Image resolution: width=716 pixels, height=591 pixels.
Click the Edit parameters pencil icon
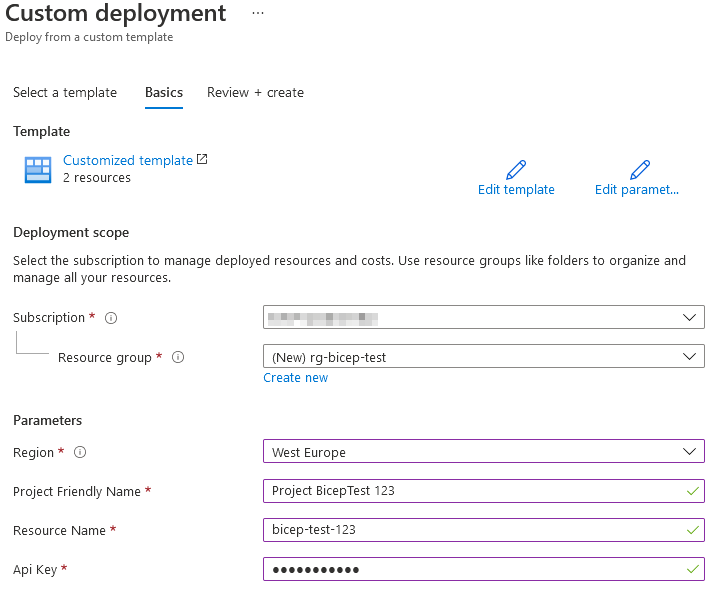click(640, 169)
